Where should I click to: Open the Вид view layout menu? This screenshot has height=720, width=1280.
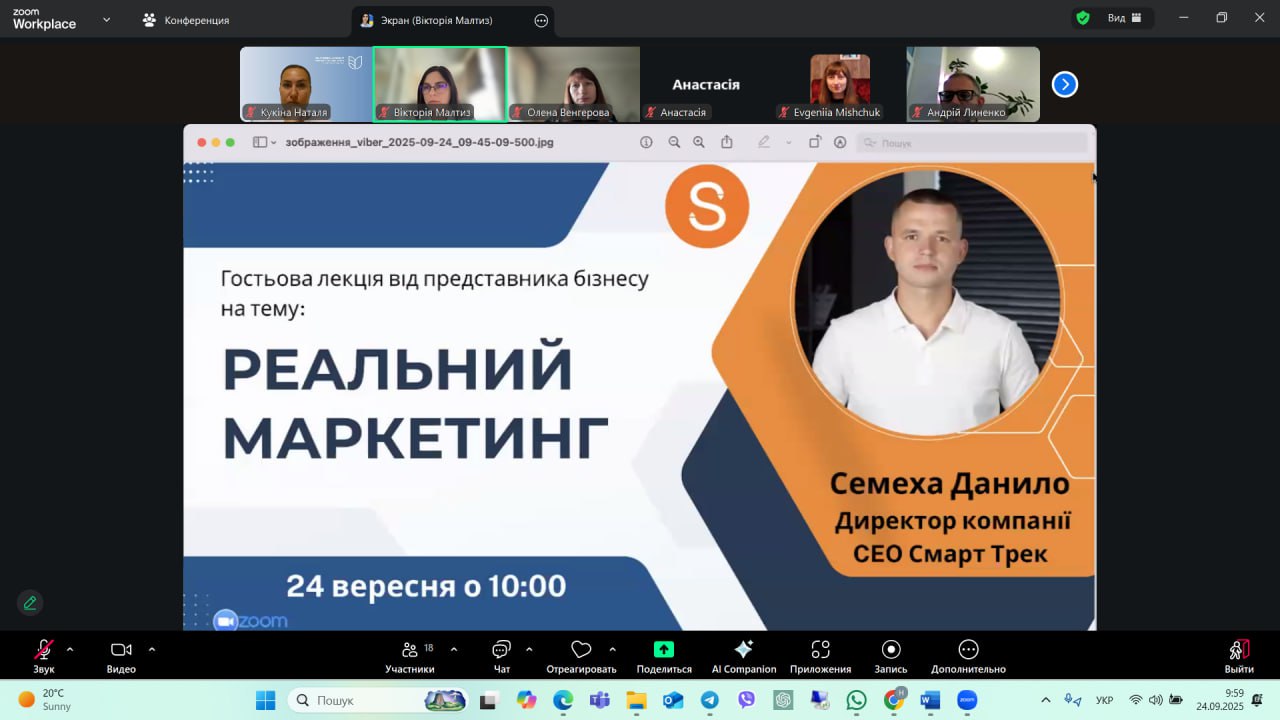pos(1125,18)
